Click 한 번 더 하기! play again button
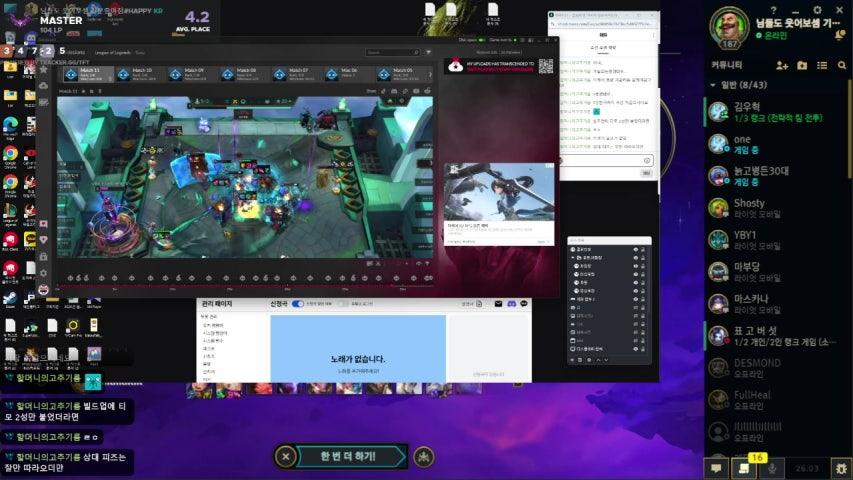Viewport: 853px width, 480px height. point(352,457)
